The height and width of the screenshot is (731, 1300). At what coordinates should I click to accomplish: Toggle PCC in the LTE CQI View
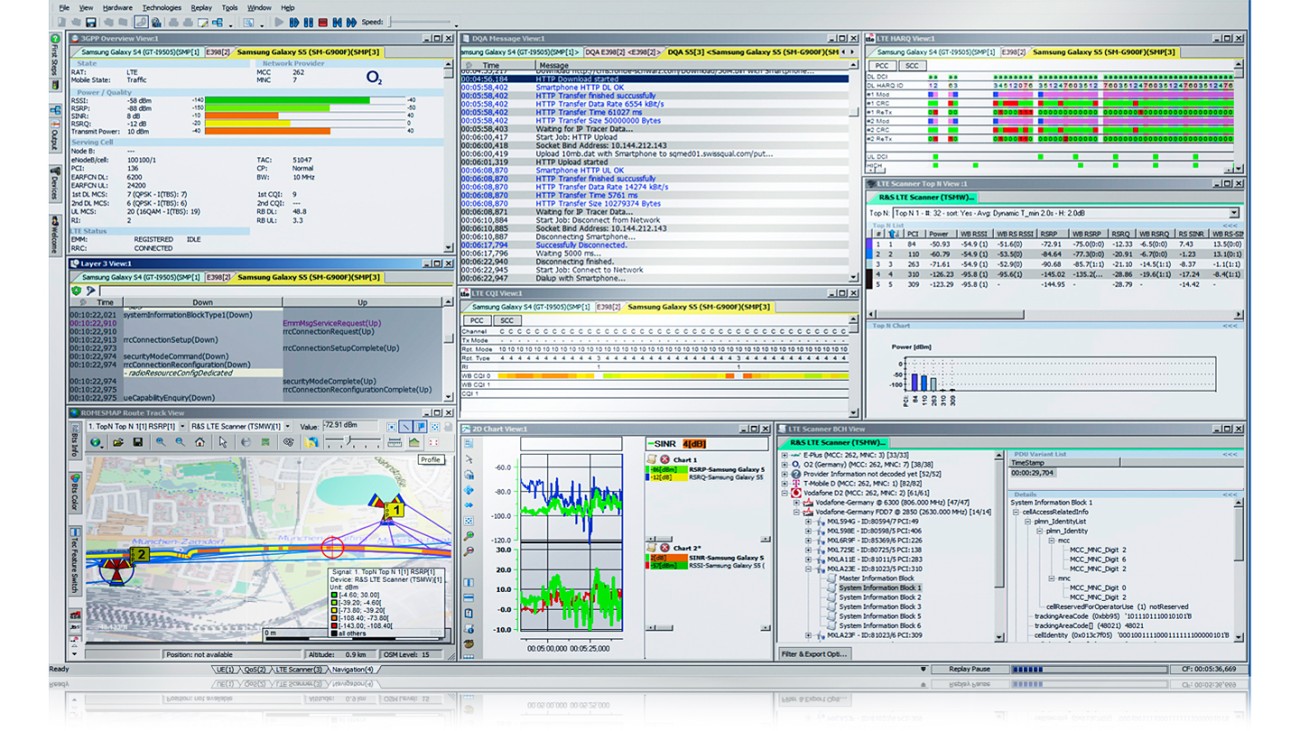pyautogui.click(x=477, y=320)
